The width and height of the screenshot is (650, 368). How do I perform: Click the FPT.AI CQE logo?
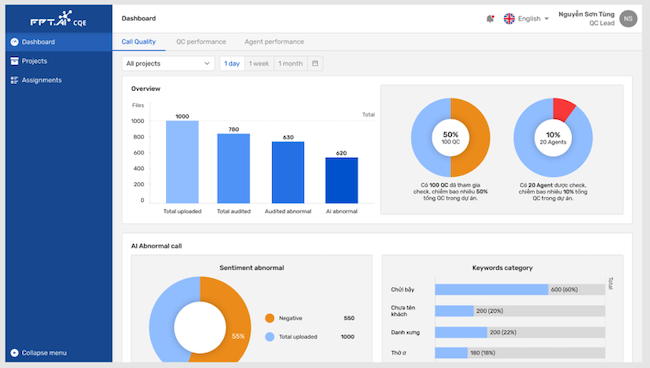pos(58,19)
